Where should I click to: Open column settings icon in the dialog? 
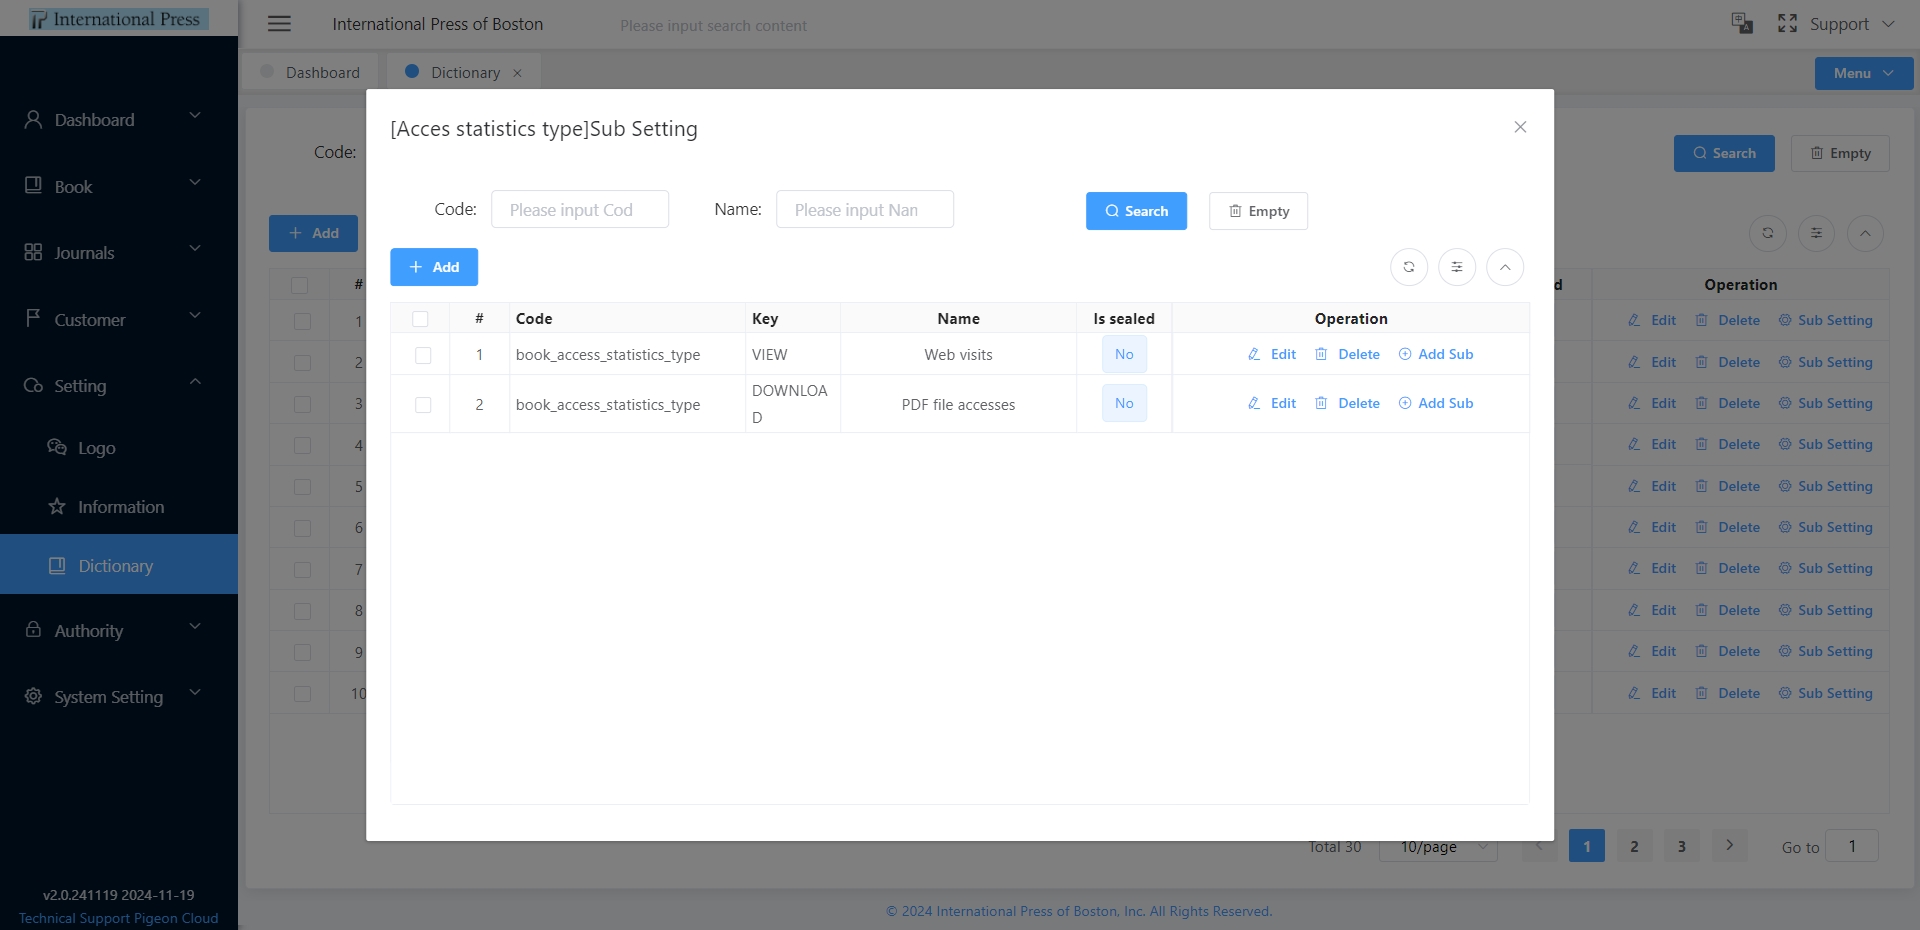pyautogui.click(x=1456, y=267)
